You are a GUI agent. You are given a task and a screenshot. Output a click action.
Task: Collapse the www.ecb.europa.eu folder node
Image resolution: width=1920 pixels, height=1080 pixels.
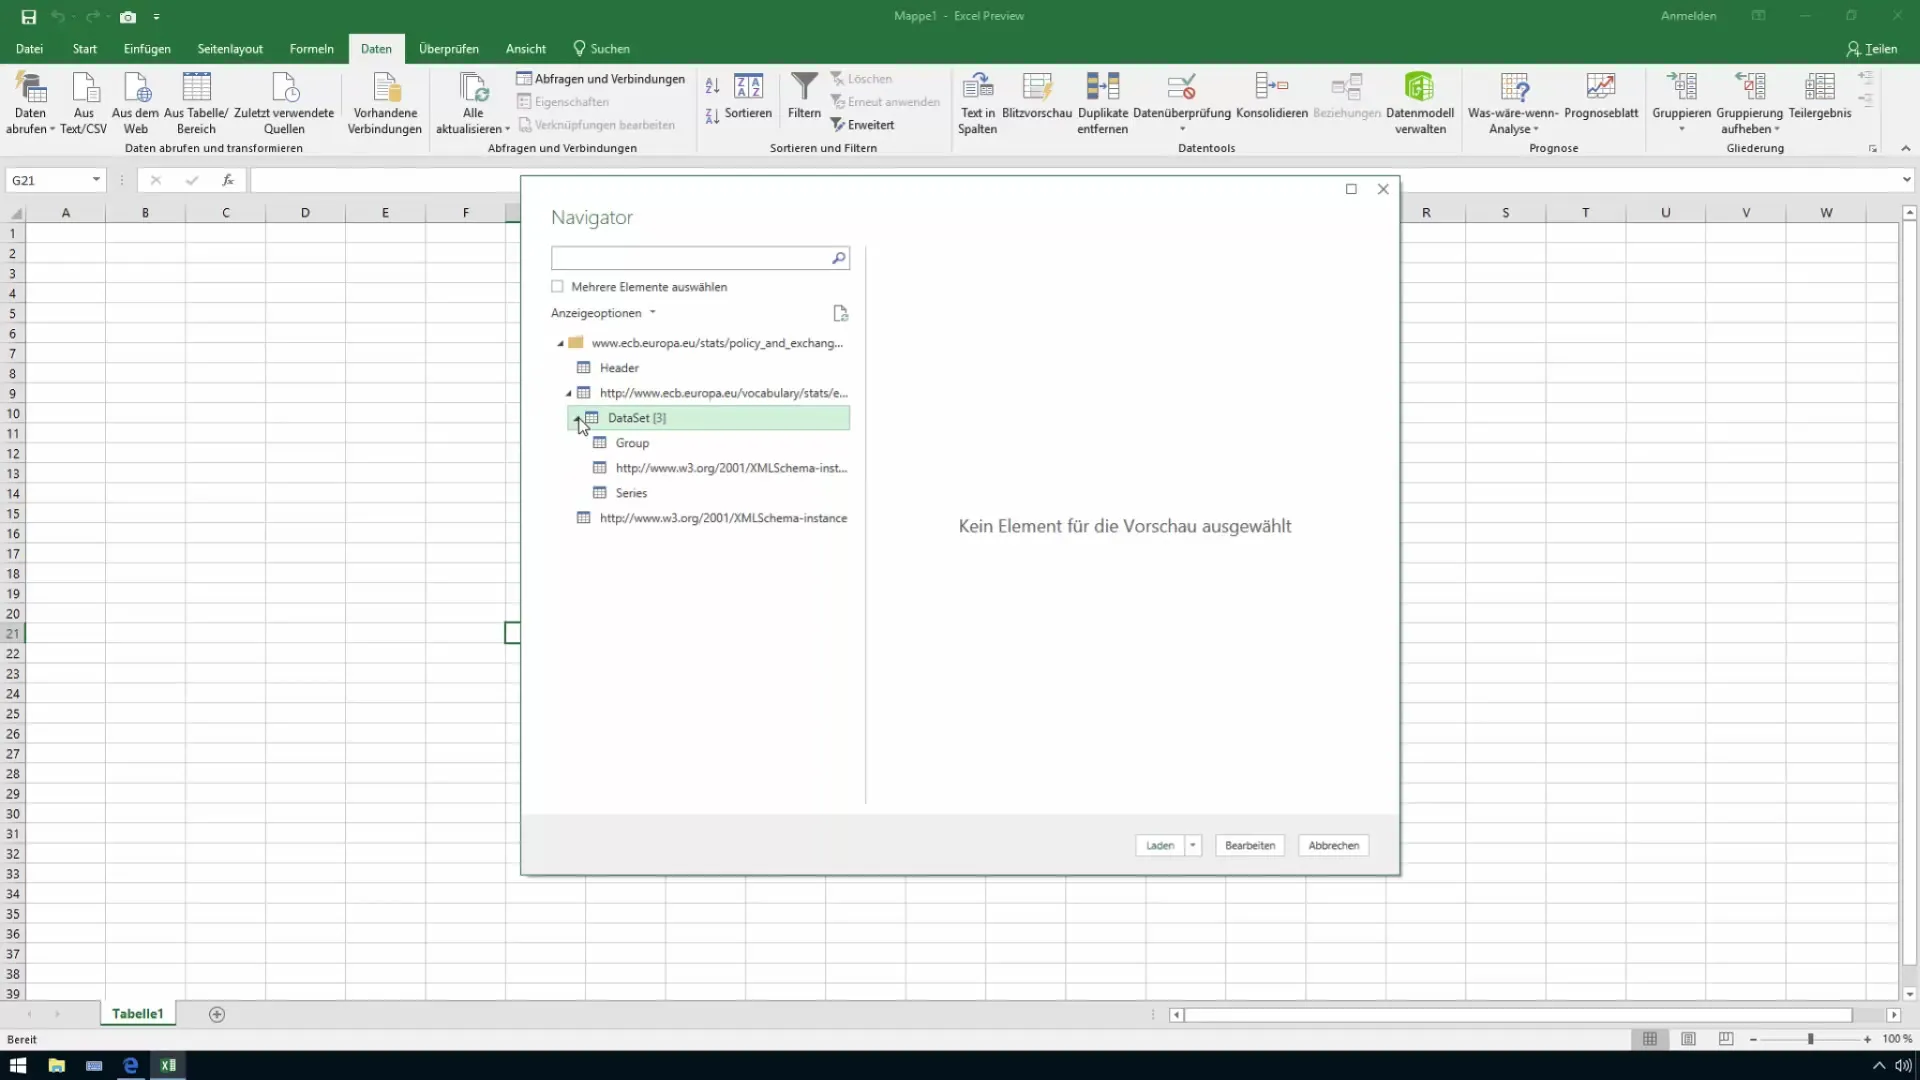pos(560,343)
